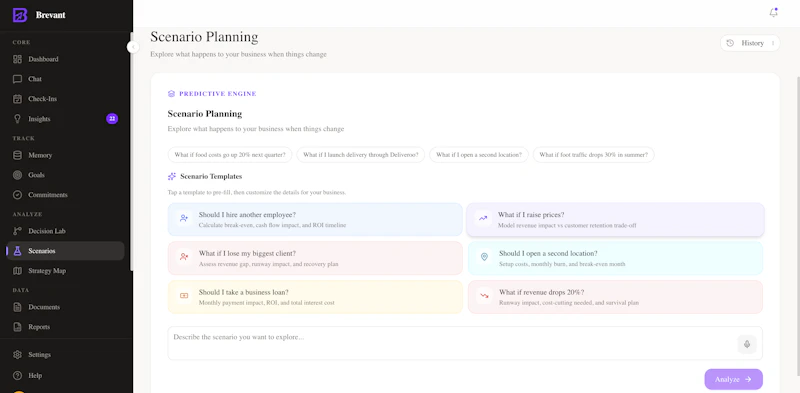The width and height of the screenshot is (800, 393).
Task: Select 'What if food costs go up 20%' chip
Action: [230, 155]
